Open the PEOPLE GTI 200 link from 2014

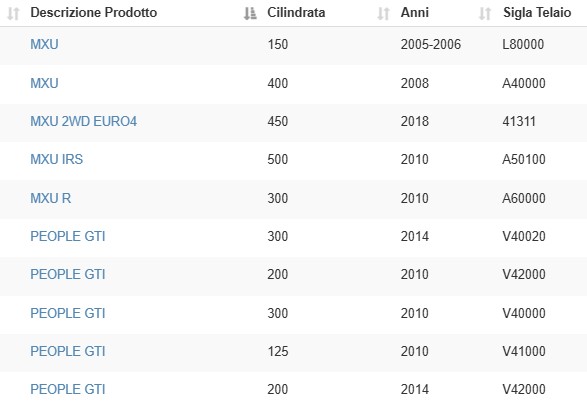click(68, 389)
